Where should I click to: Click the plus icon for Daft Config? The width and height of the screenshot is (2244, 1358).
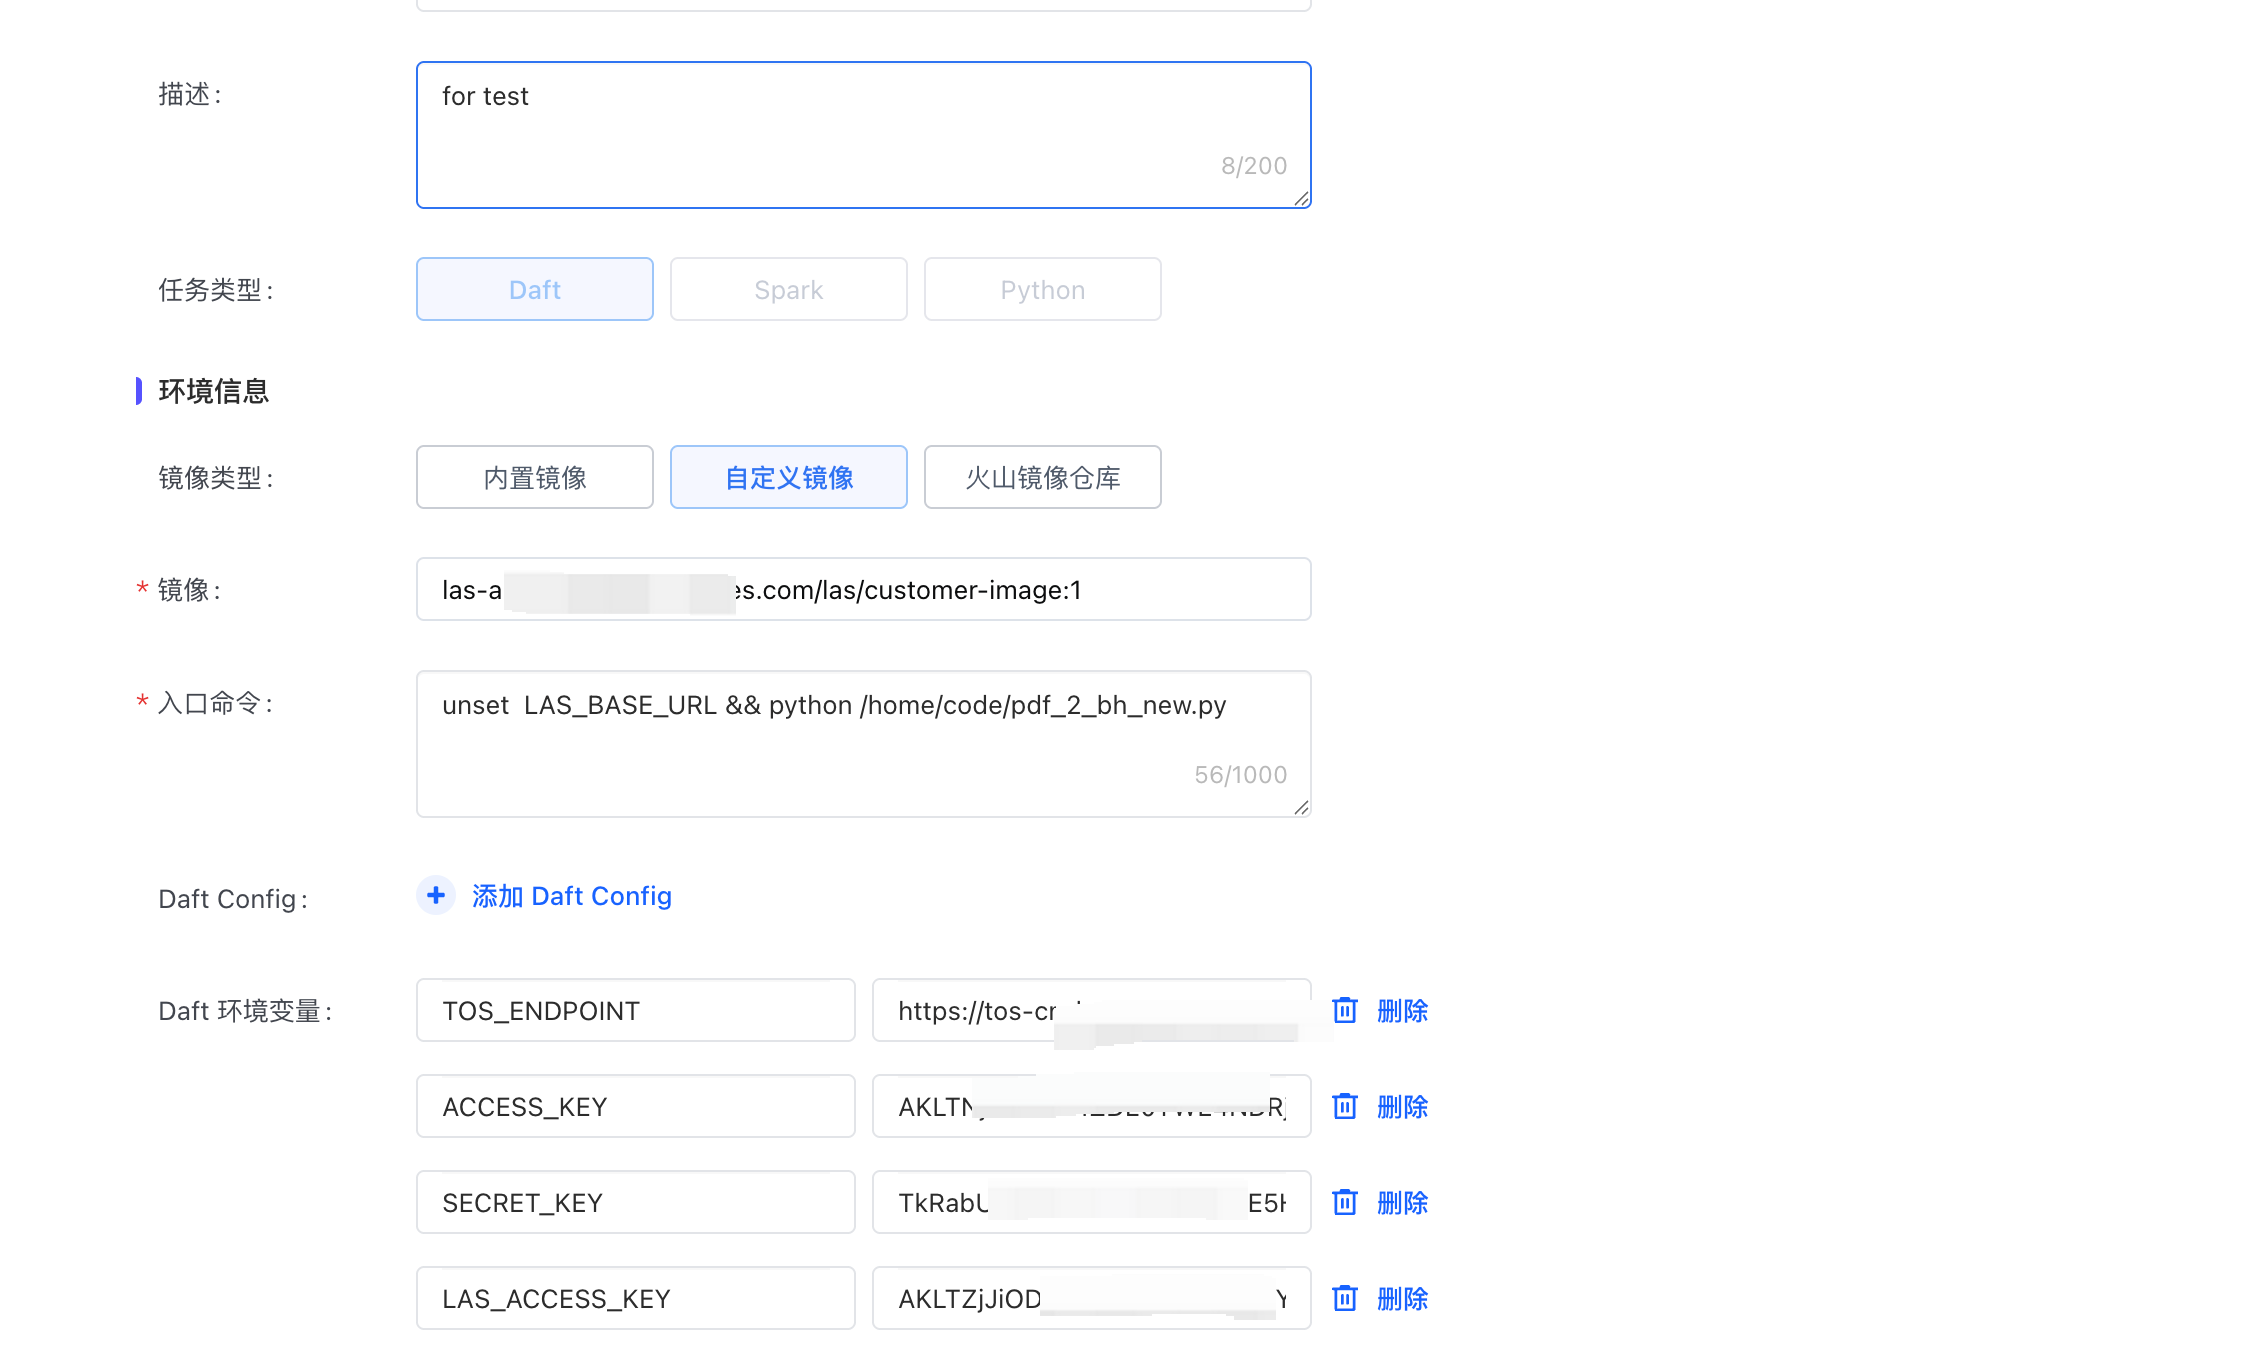[436, 896]
